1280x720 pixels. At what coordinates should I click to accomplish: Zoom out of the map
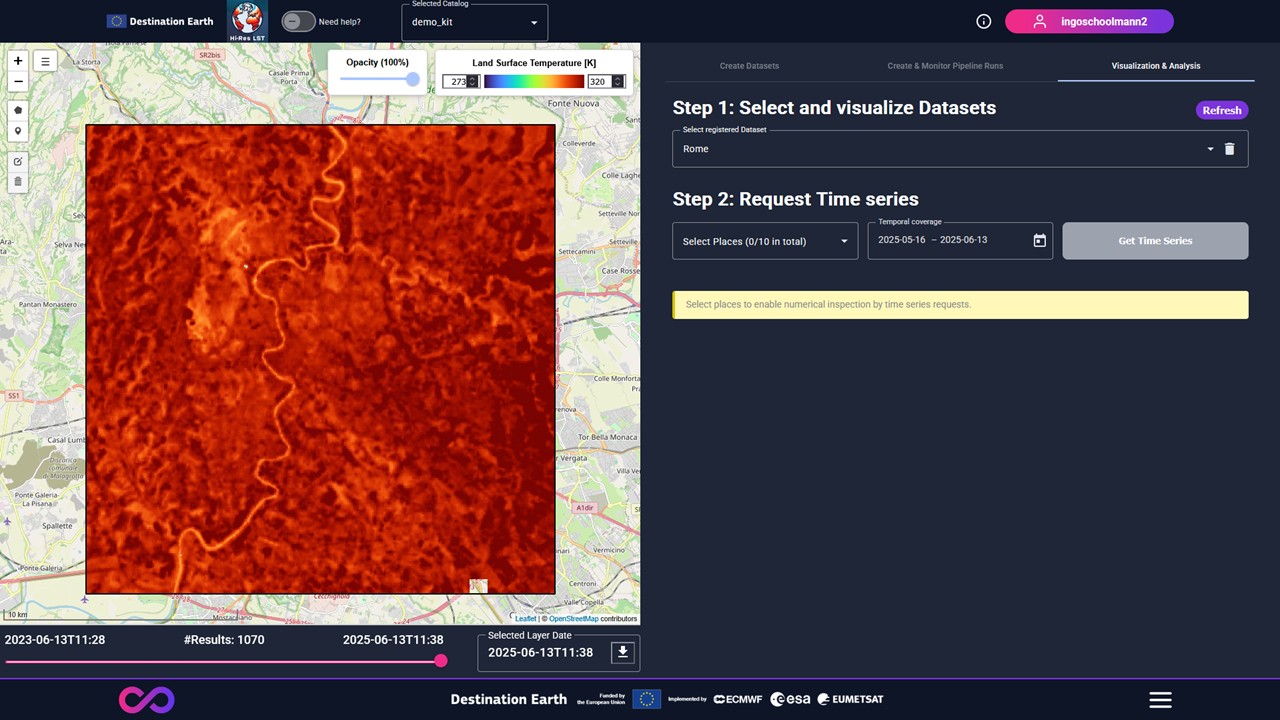click(x=18, y=81)
